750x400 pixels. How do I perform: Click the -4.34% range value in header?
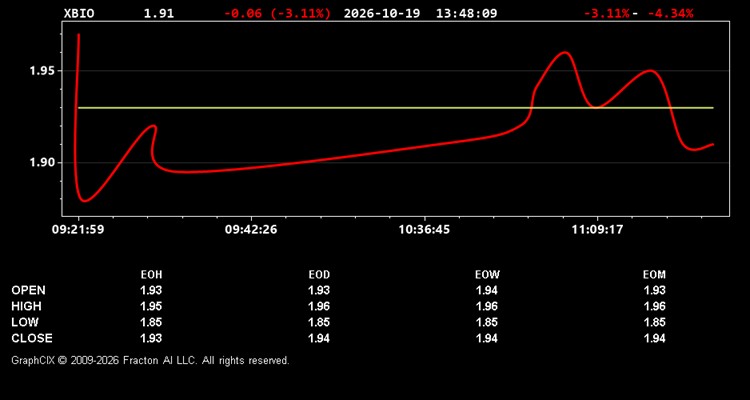click(x=670, y=13)
